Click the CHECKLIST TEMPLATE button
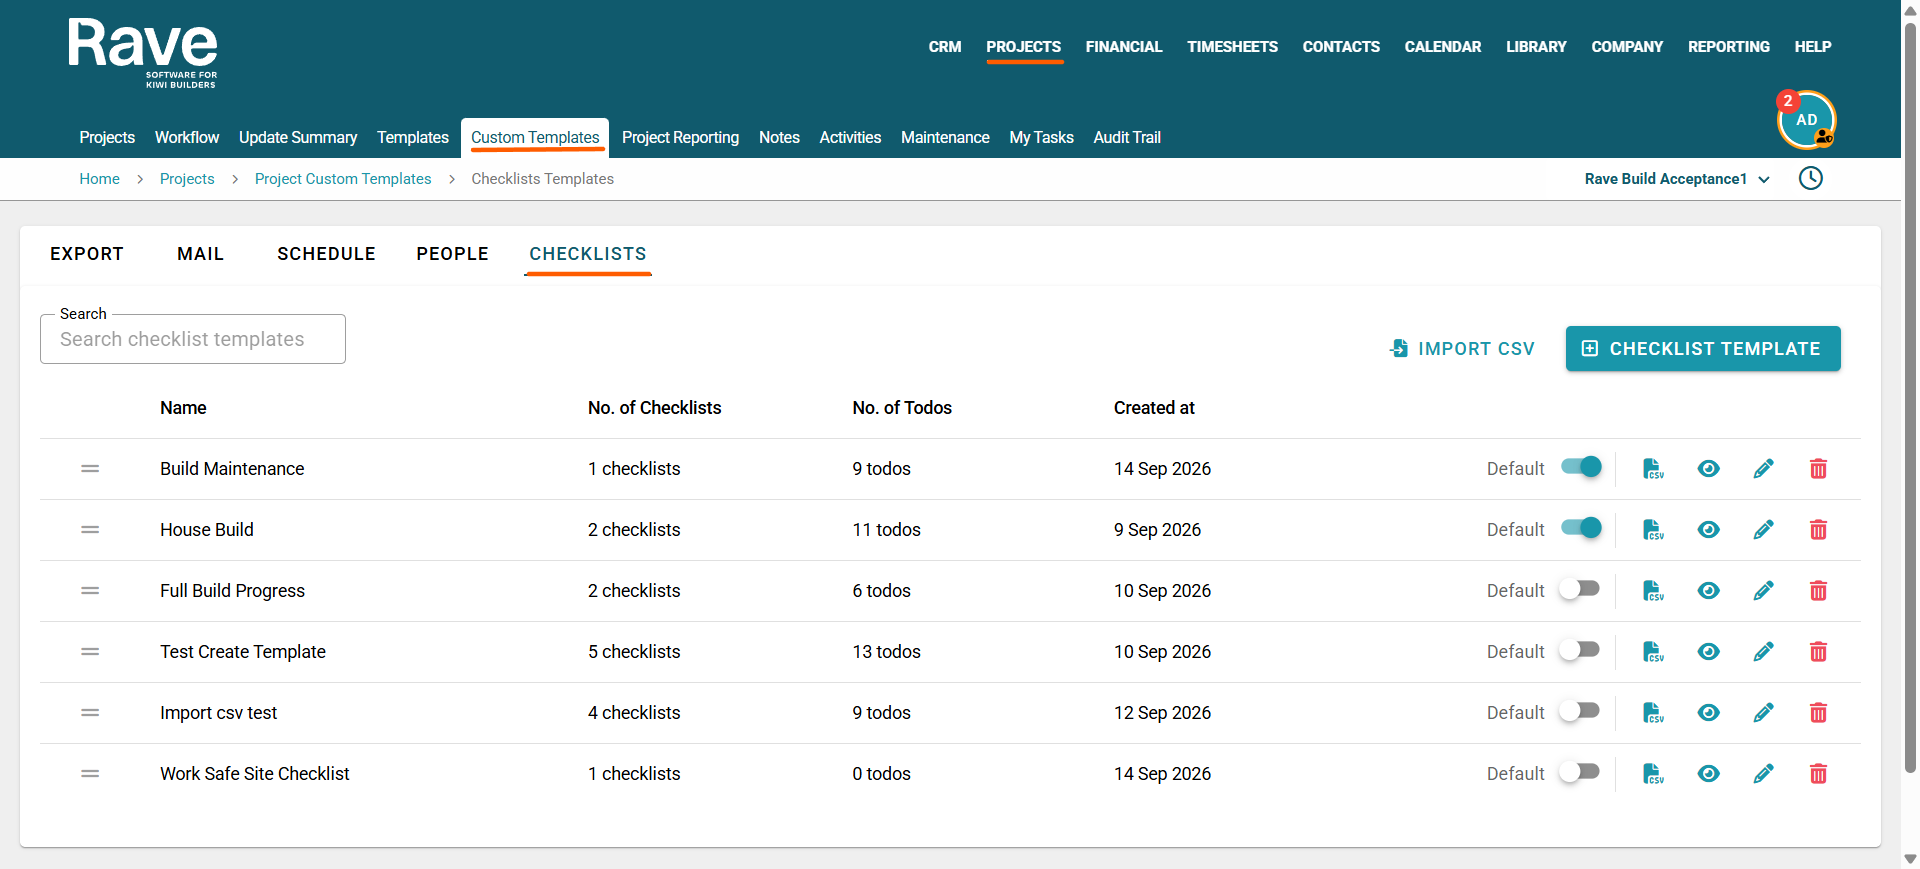Image resolution: width=1920 pixels, height=869 pixels. tap(1703, 349)
